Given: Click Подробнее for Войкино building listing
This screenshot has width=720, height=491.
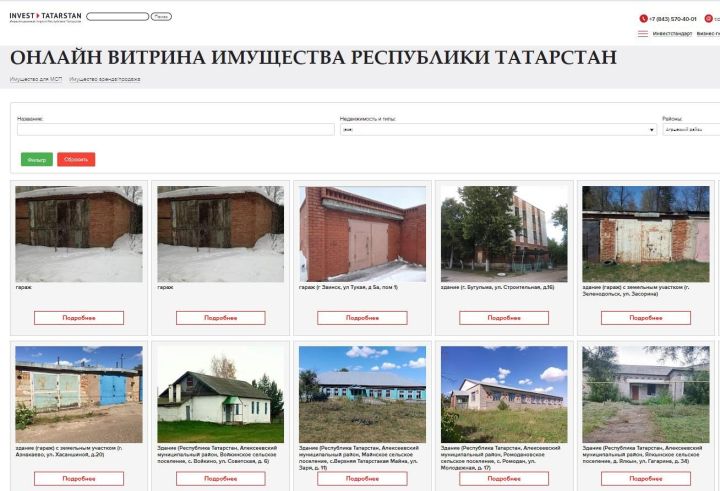Looking at the screenshot, I should 220,479.
